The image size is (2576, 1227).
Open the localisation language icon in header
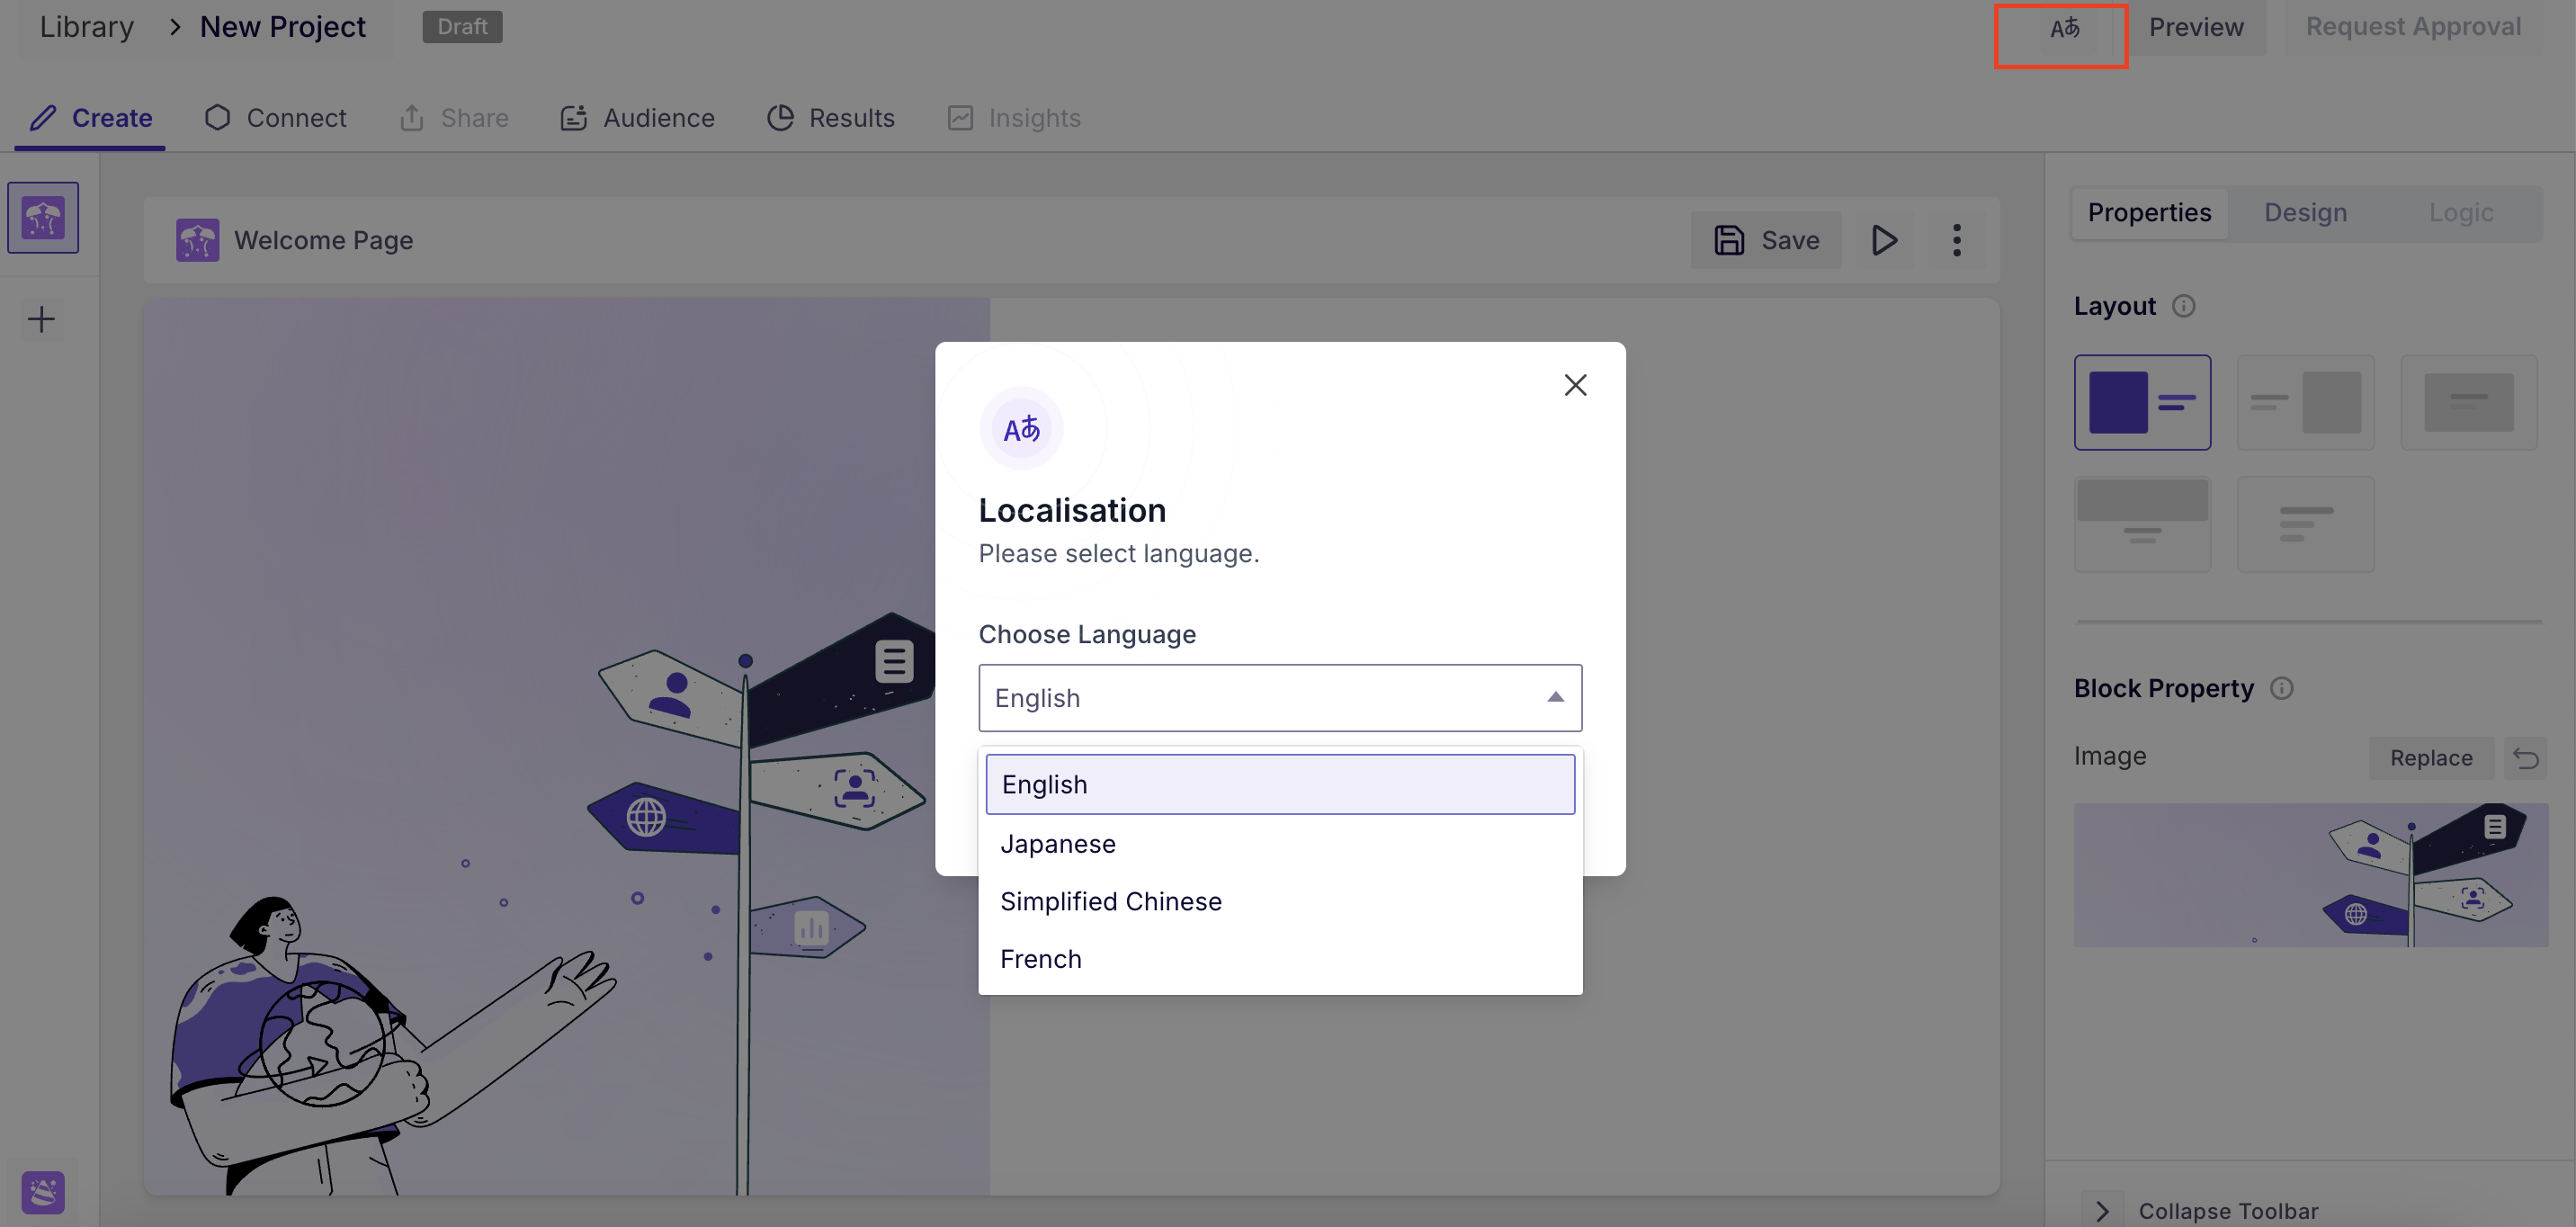tap(2064, 28)
